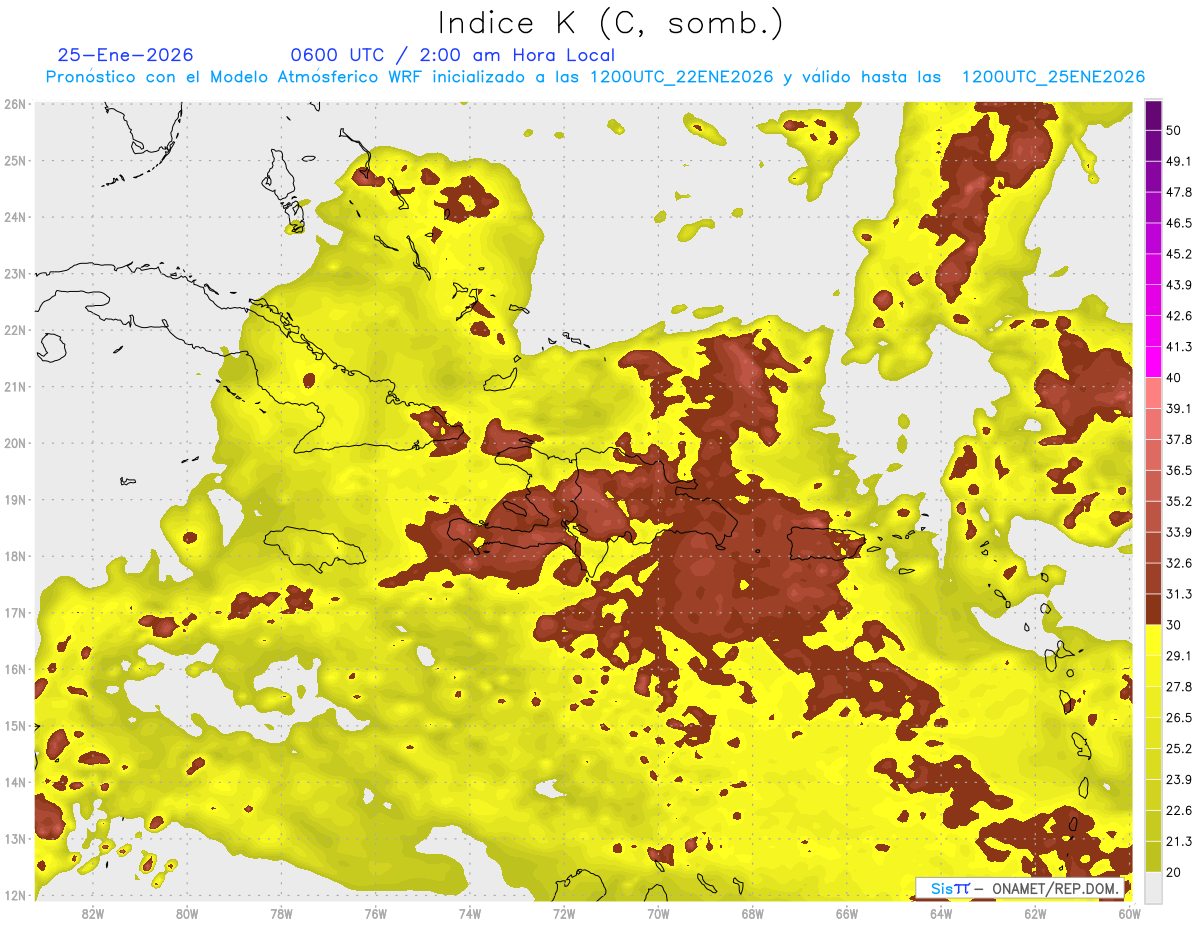Click the legend value '20'
The image size is (1200, 927).
coord(1174,872)
